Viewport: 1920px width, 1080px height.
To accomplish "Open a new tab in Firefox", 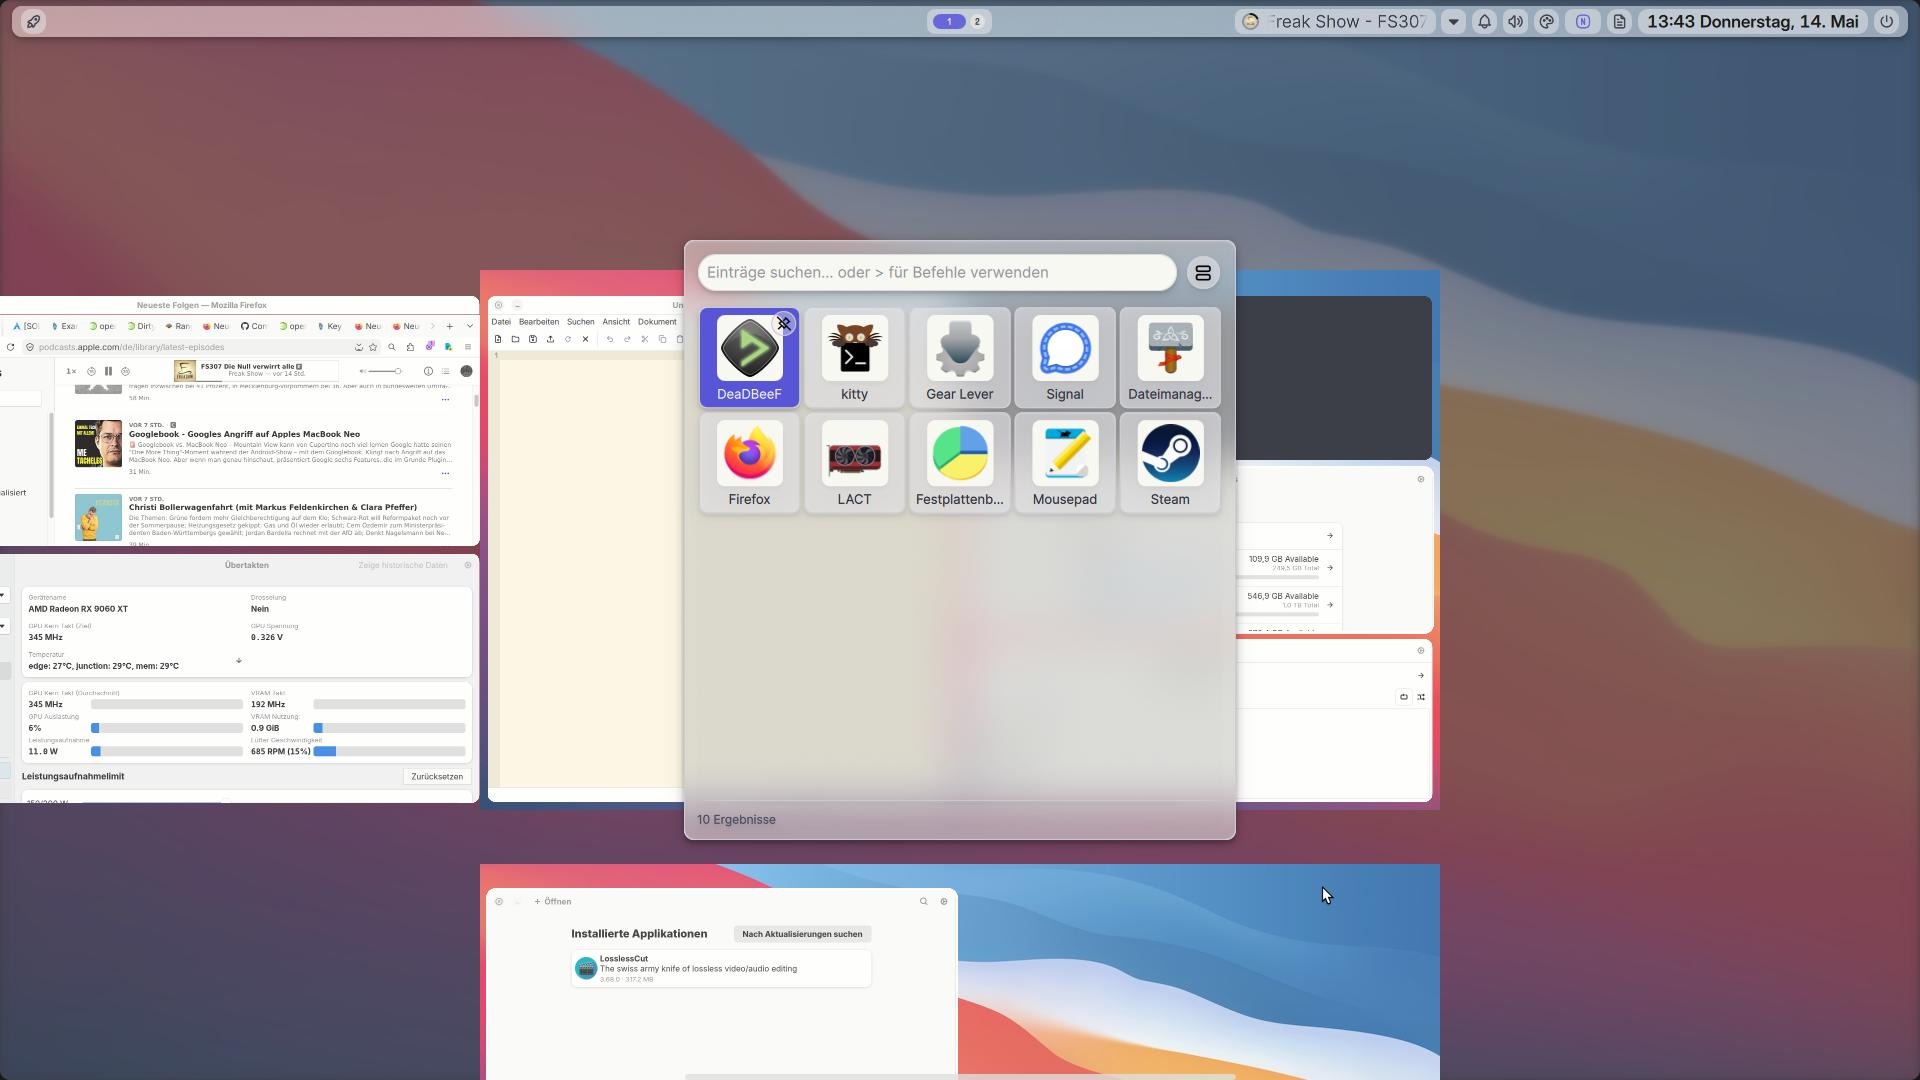I will (x=450, y=326).
